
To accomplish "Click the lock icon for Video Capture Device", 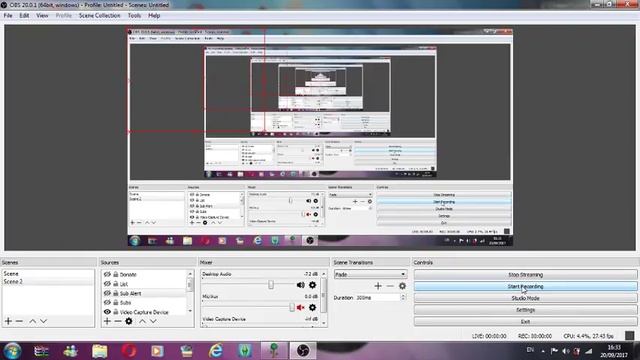I will point(116,312).
